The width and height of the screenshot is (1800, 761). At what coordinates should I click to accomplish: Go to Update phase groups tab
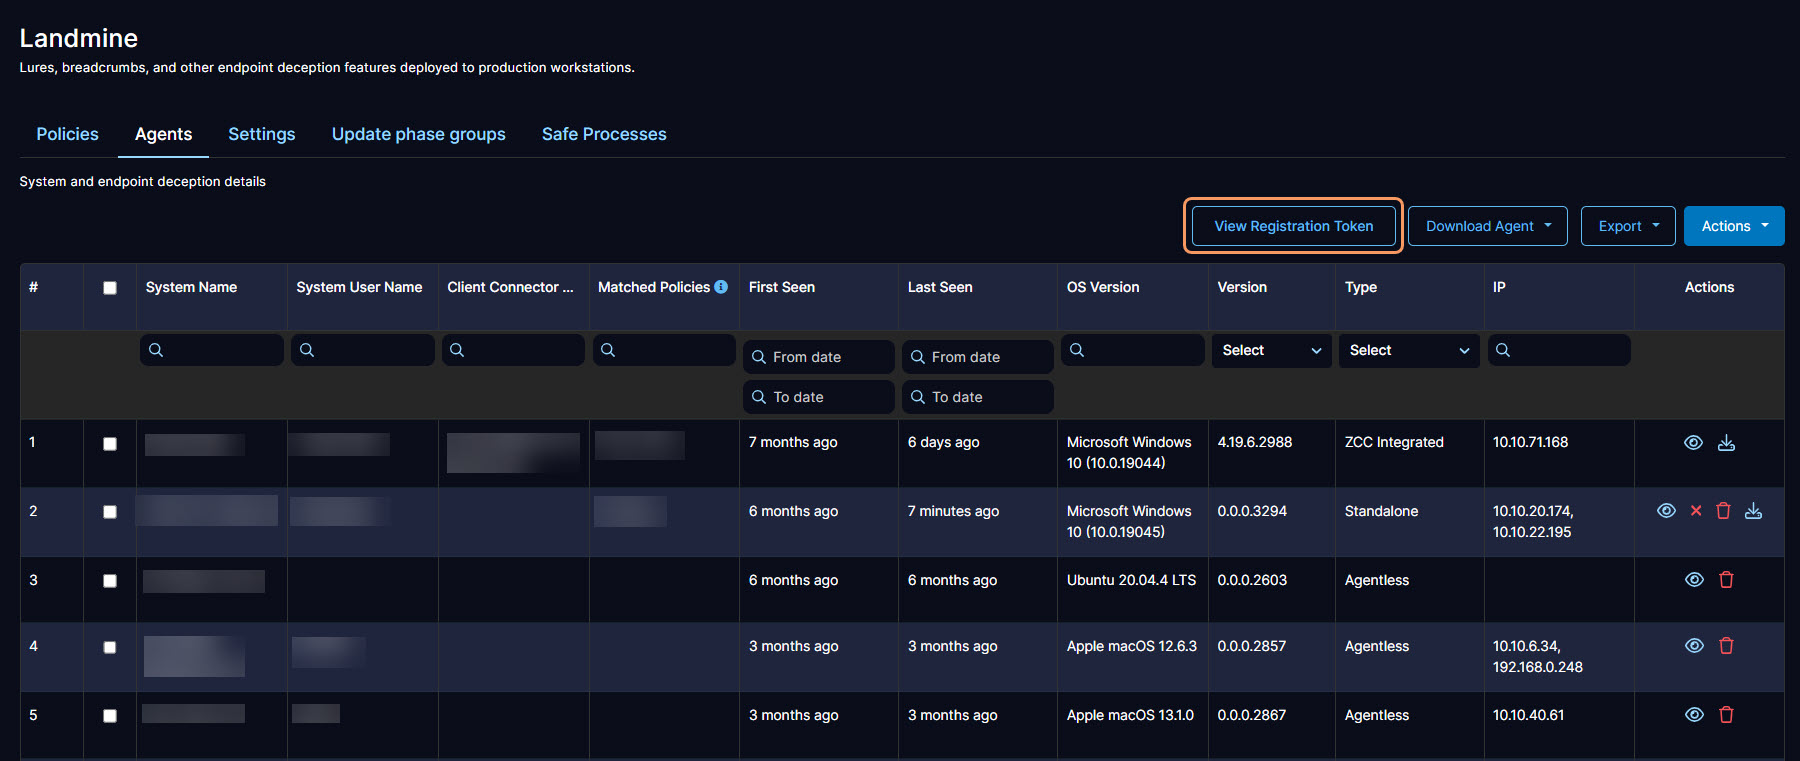point(419,134)
